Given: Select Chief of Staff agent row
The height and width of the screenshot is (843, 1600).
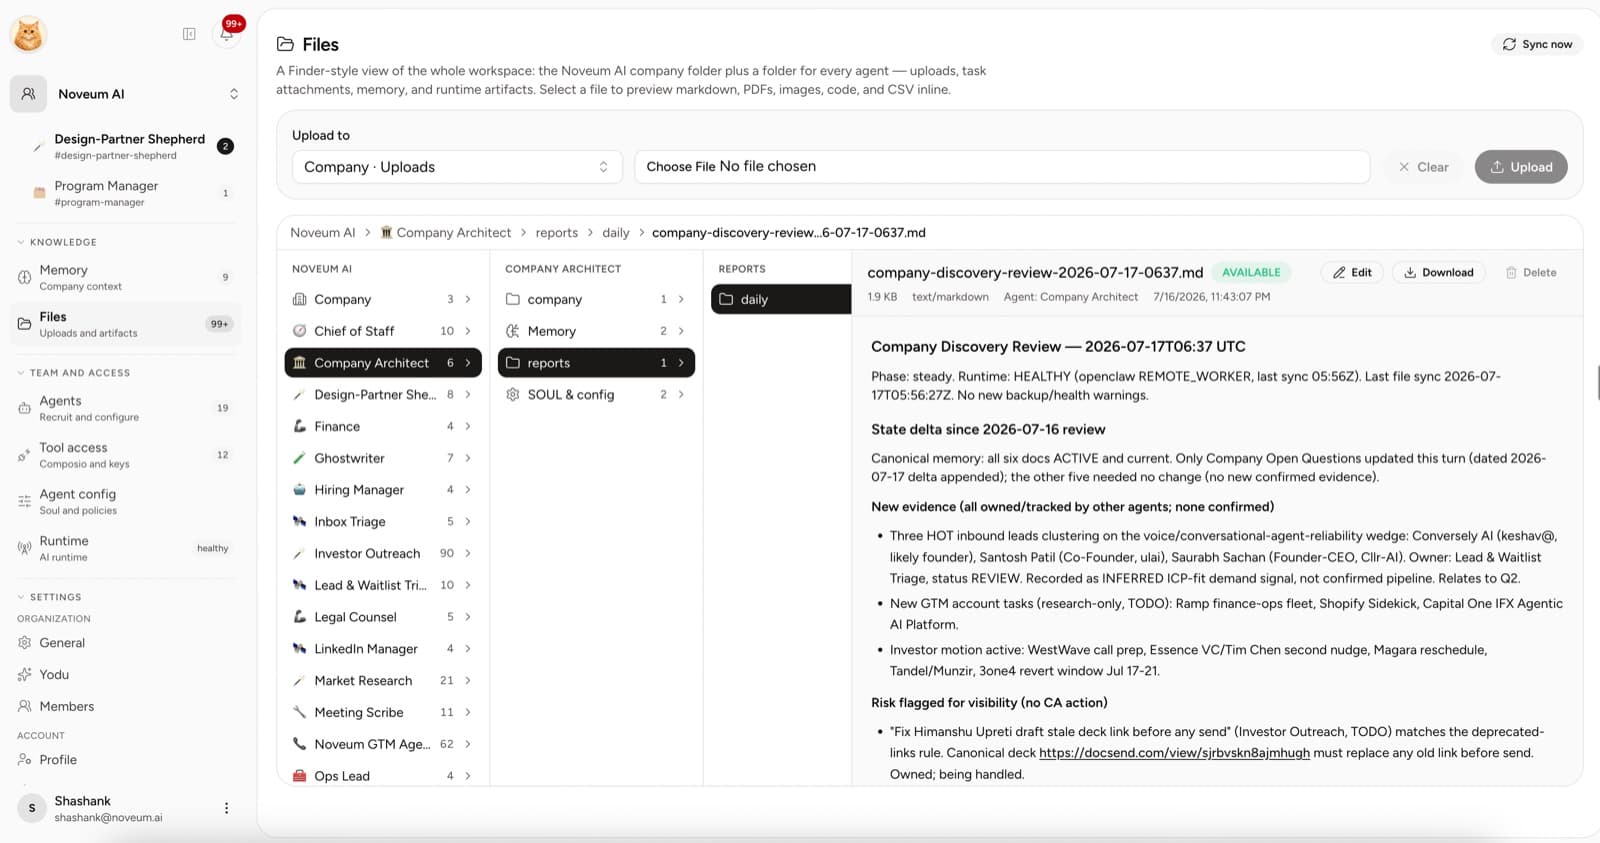Looking at the screenshot, I should point(383,331).
